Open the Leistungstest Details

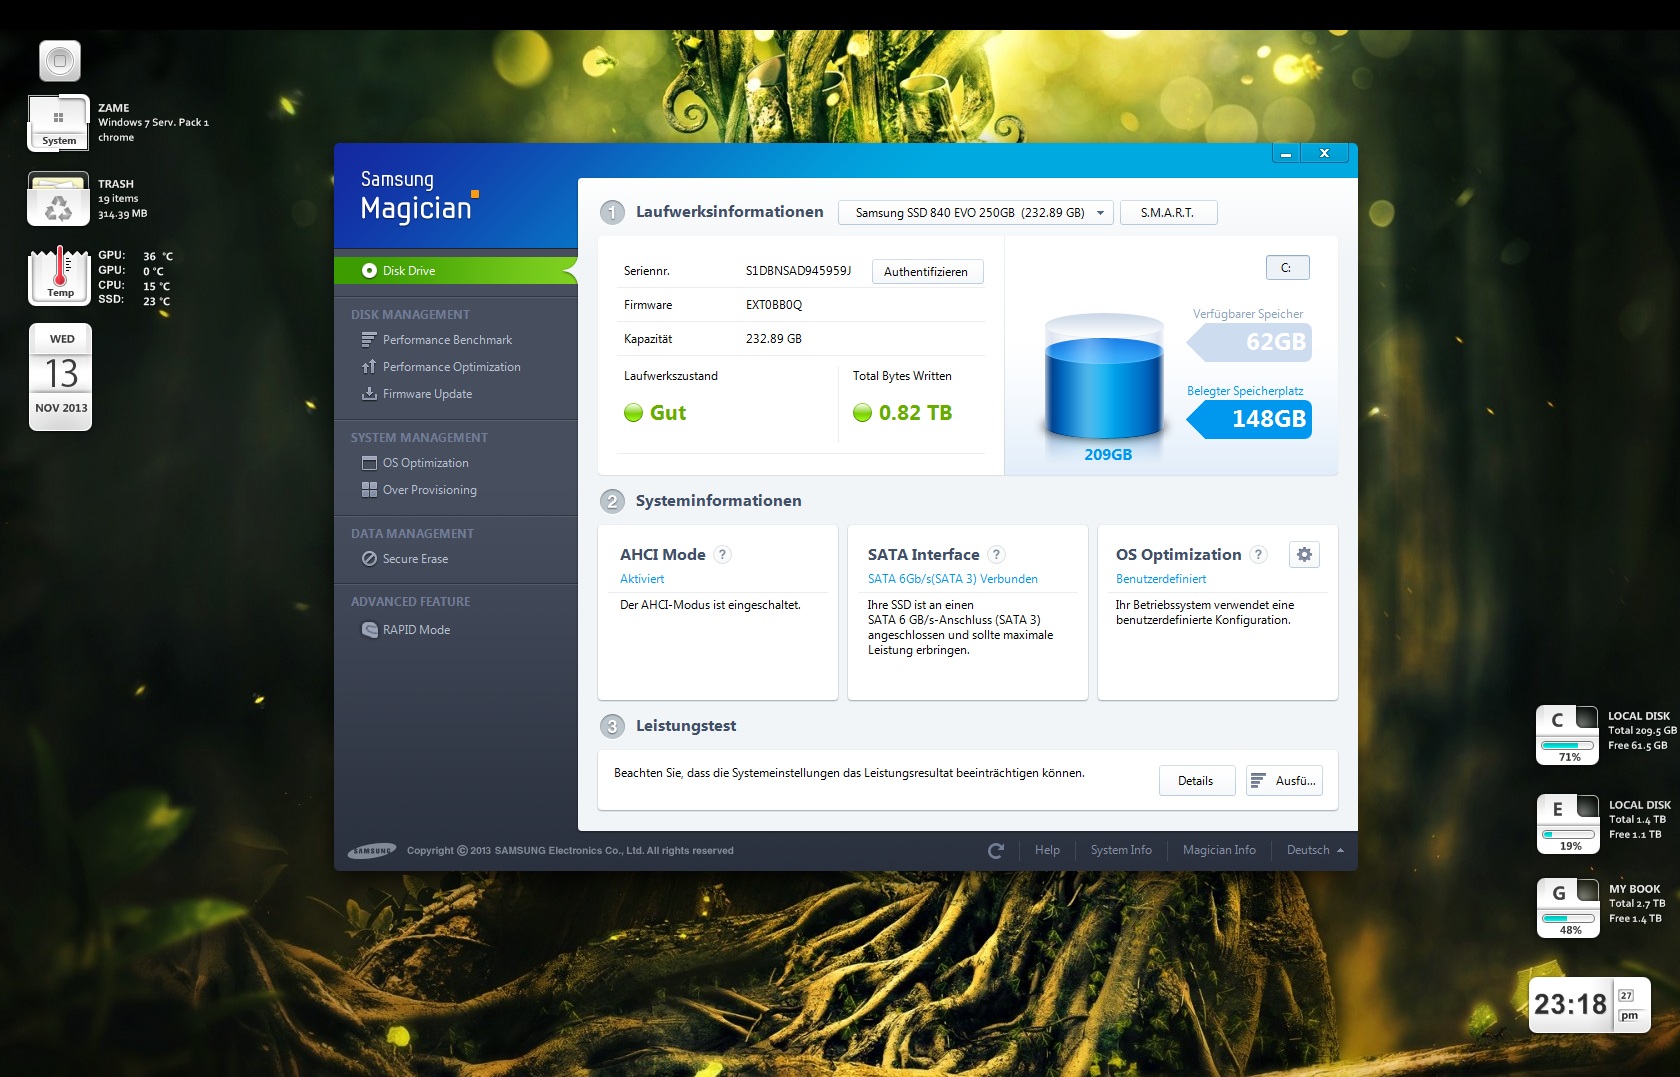pos(1196,781)
